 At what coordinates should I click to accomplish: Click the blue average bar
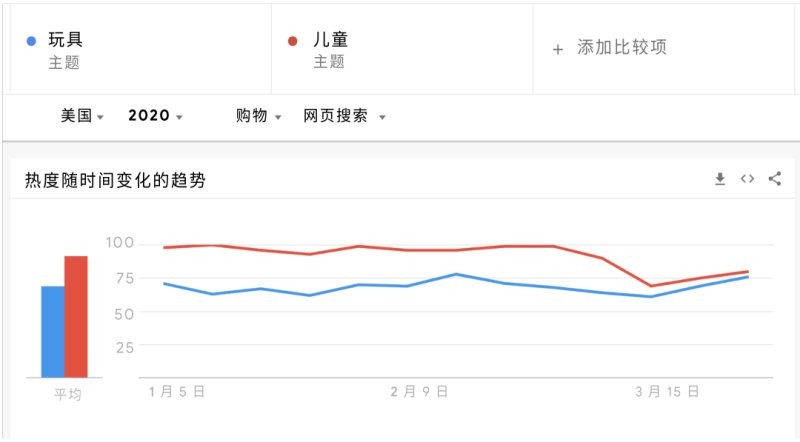52,331
